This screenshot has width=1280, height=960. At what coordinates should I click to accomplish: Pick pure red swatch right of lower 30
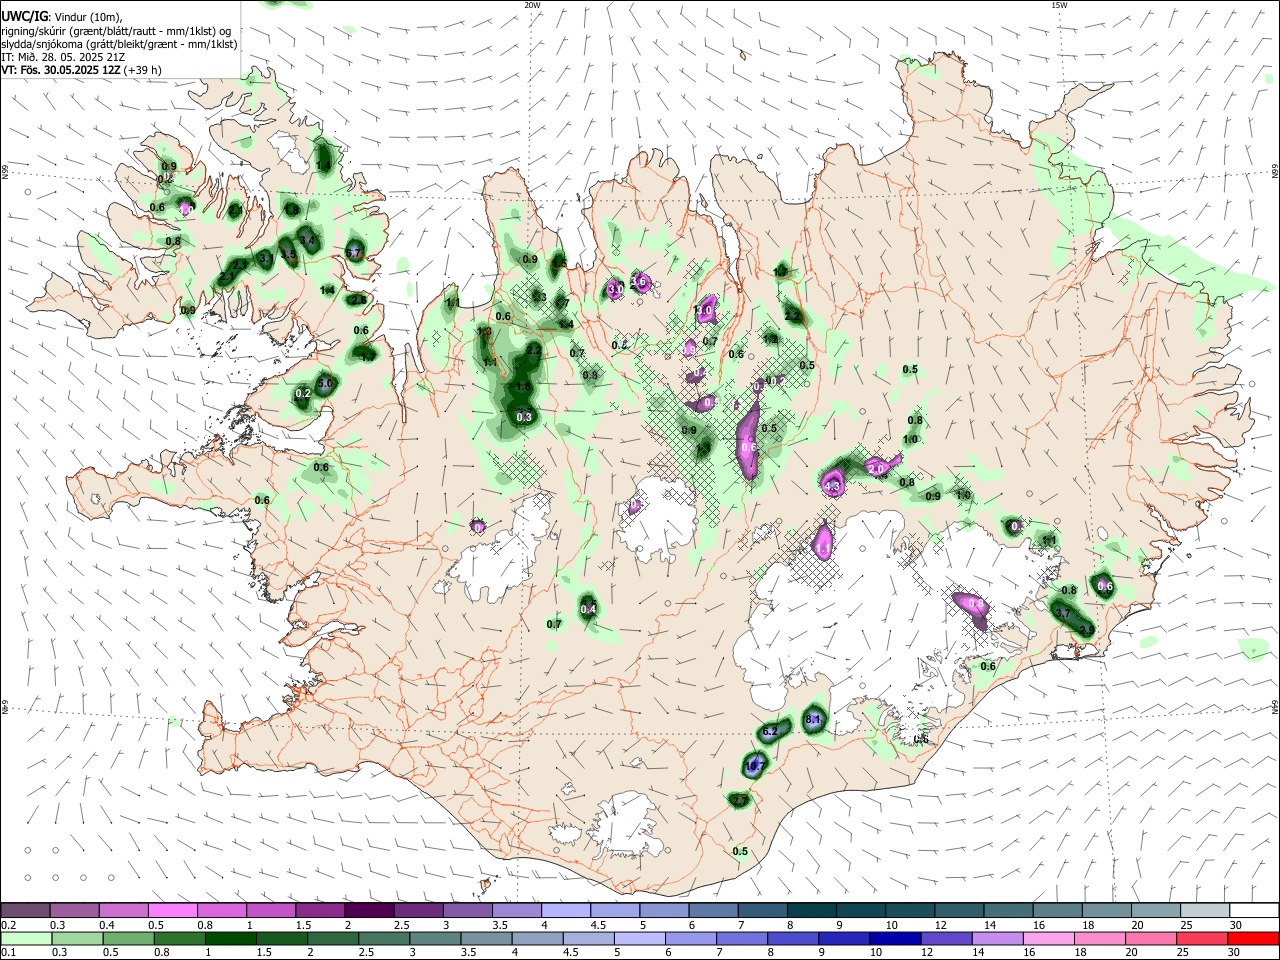click(x=1253, y=938)
